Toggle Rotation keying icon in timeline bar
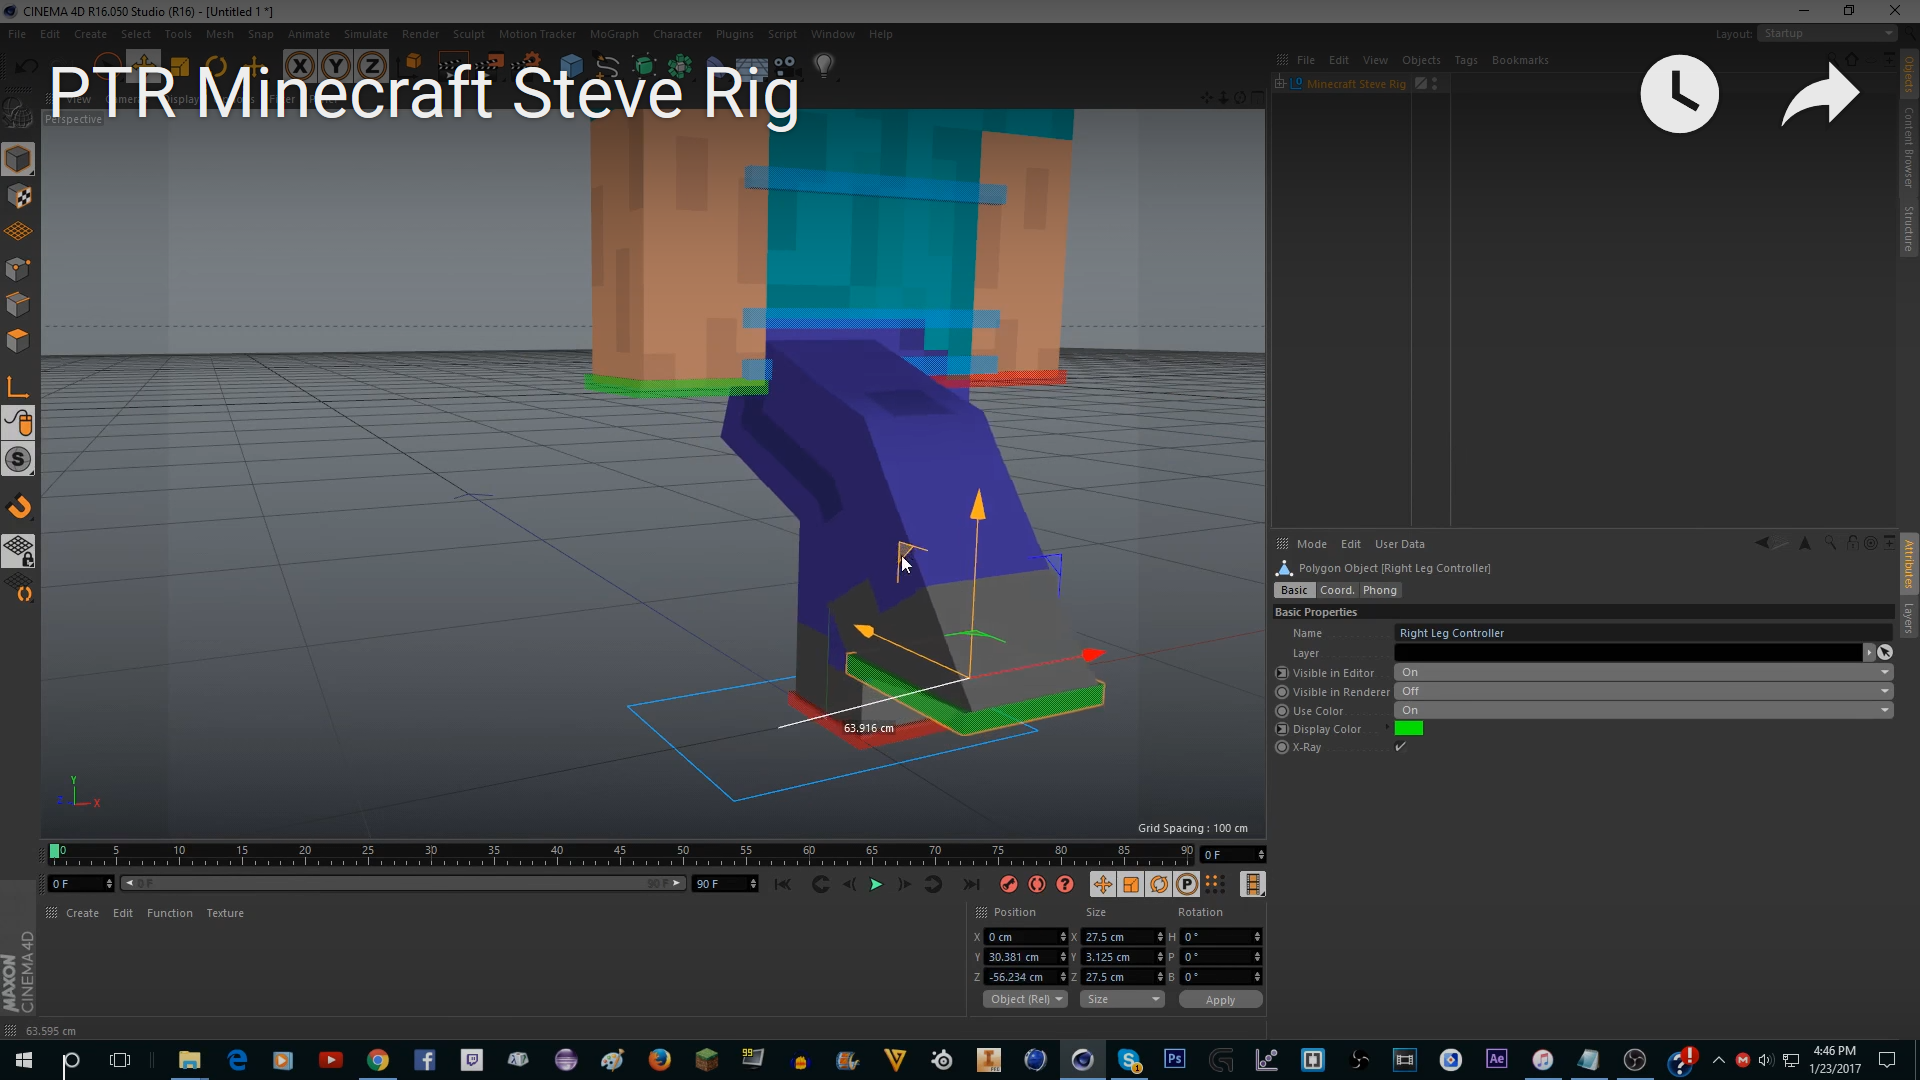This screenshot has height=1080, width=1920. click(x=1158, y=884)
